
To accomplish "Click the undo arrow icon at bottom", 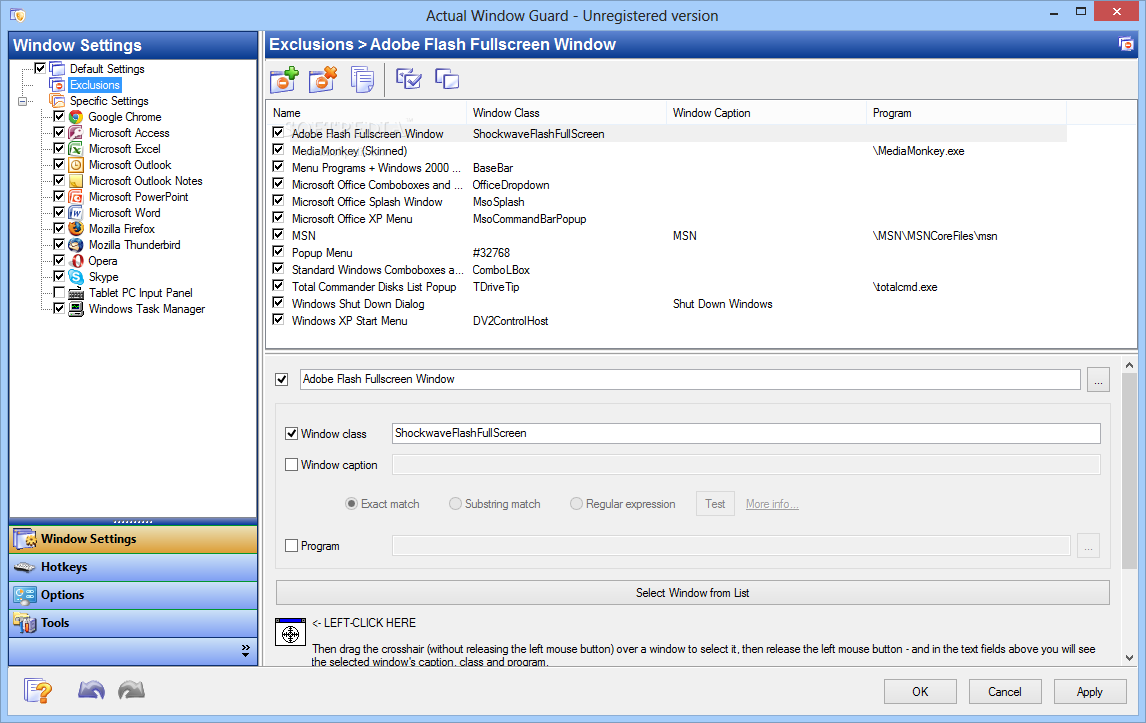I will [x=91, y=689].
